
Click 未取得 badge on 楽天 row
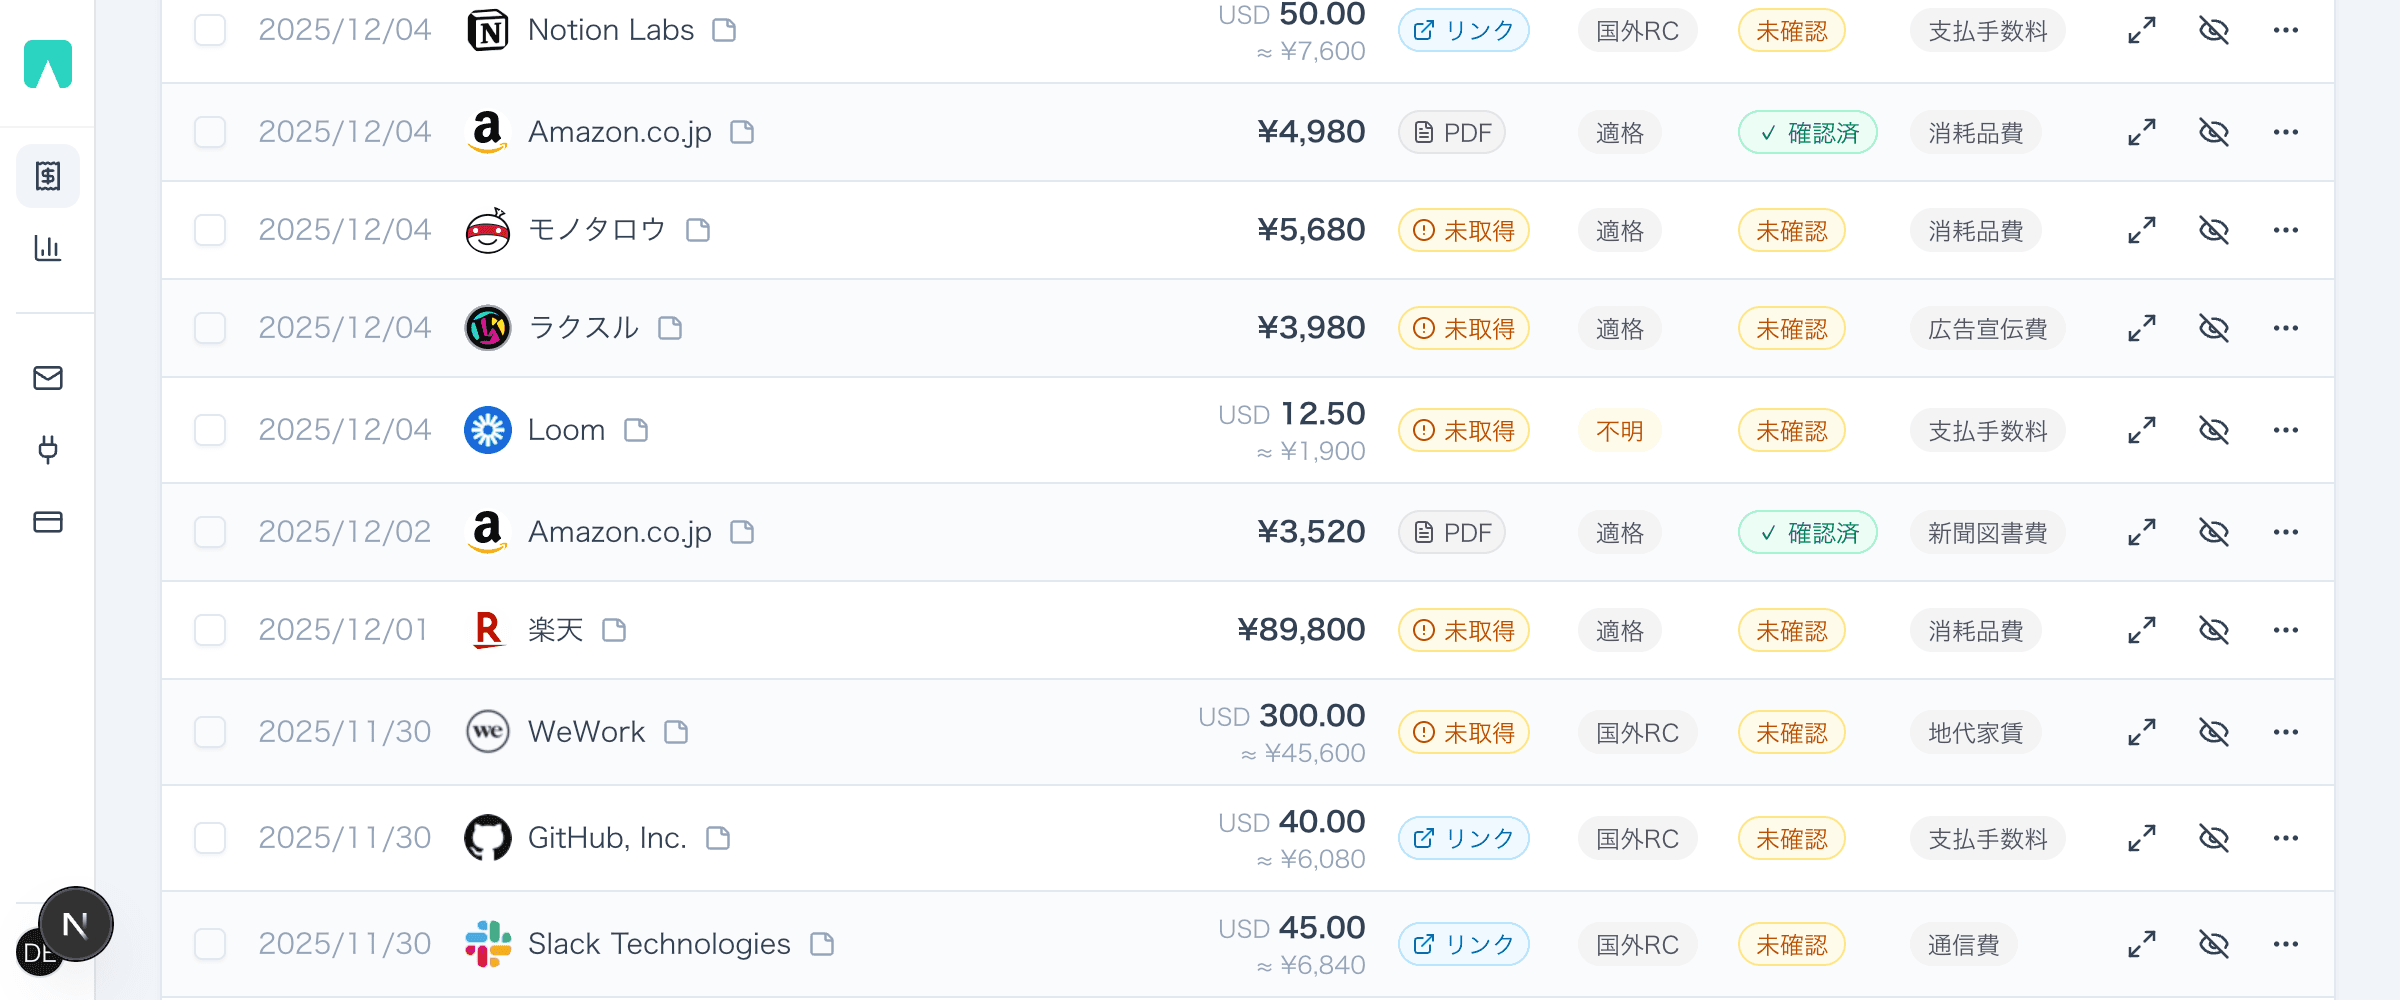click(1463, 630)
